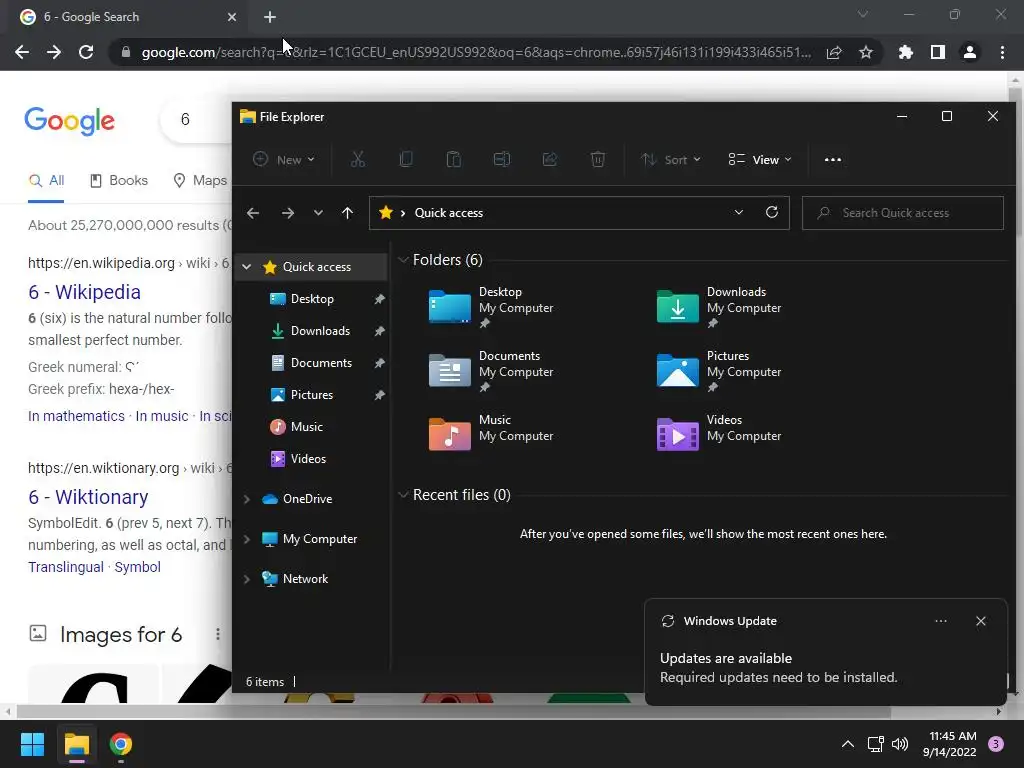Image resolution: width=1024 pixels, height=768 pixels.
Task: Unpin Desktop in the navigation pane
Action: [379, 299]
